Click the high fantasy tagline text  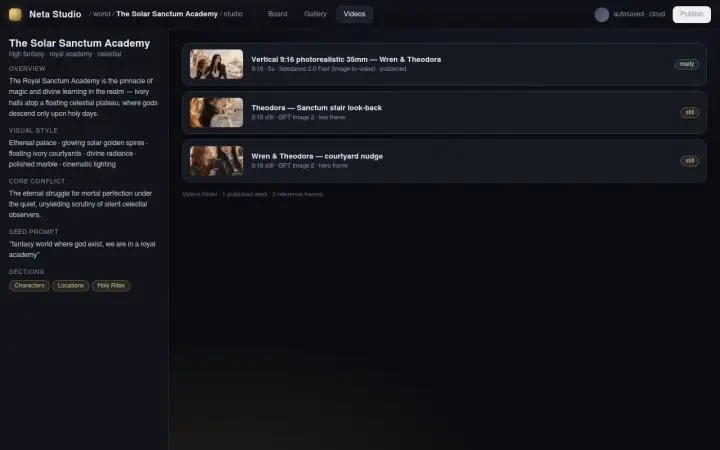pyautogui.click(x=65, y=54)
